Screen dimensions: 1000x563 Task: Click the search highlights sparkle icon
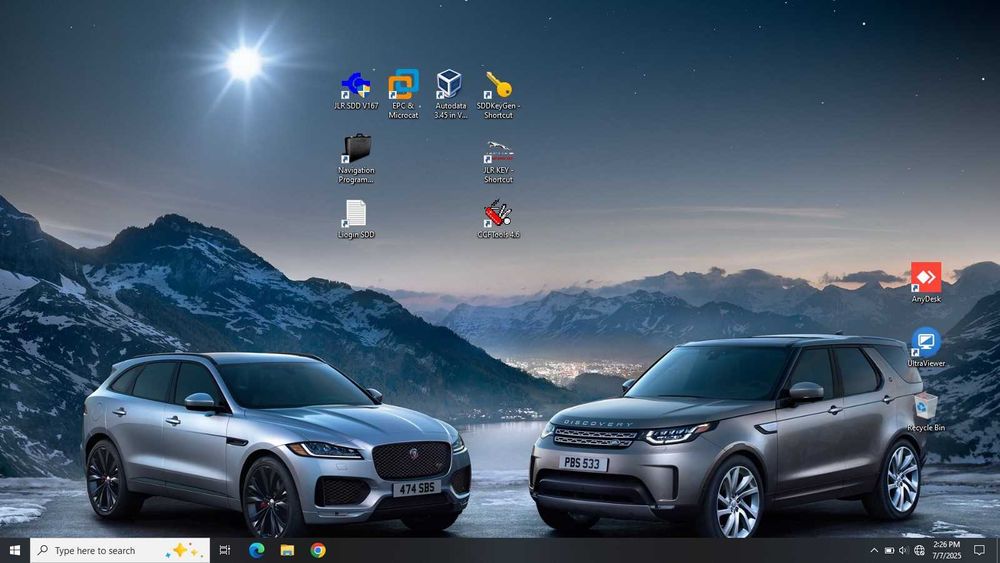(x=184, y=550)
